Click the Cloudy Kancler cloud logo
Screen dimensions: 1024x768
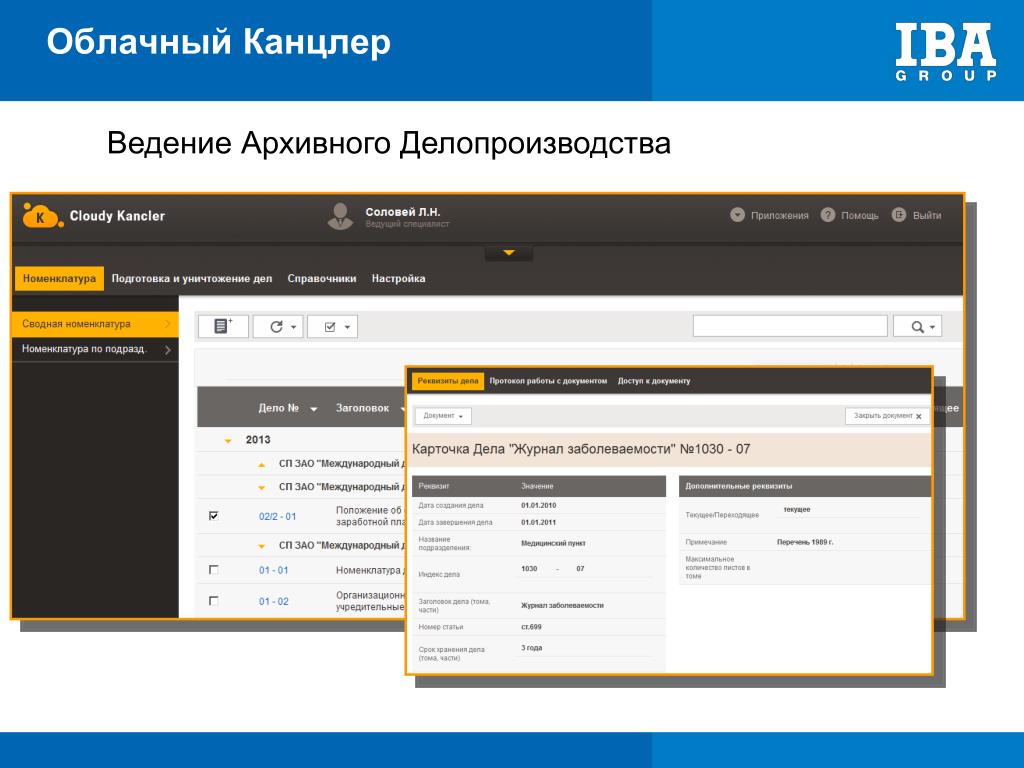click(43, 216)
